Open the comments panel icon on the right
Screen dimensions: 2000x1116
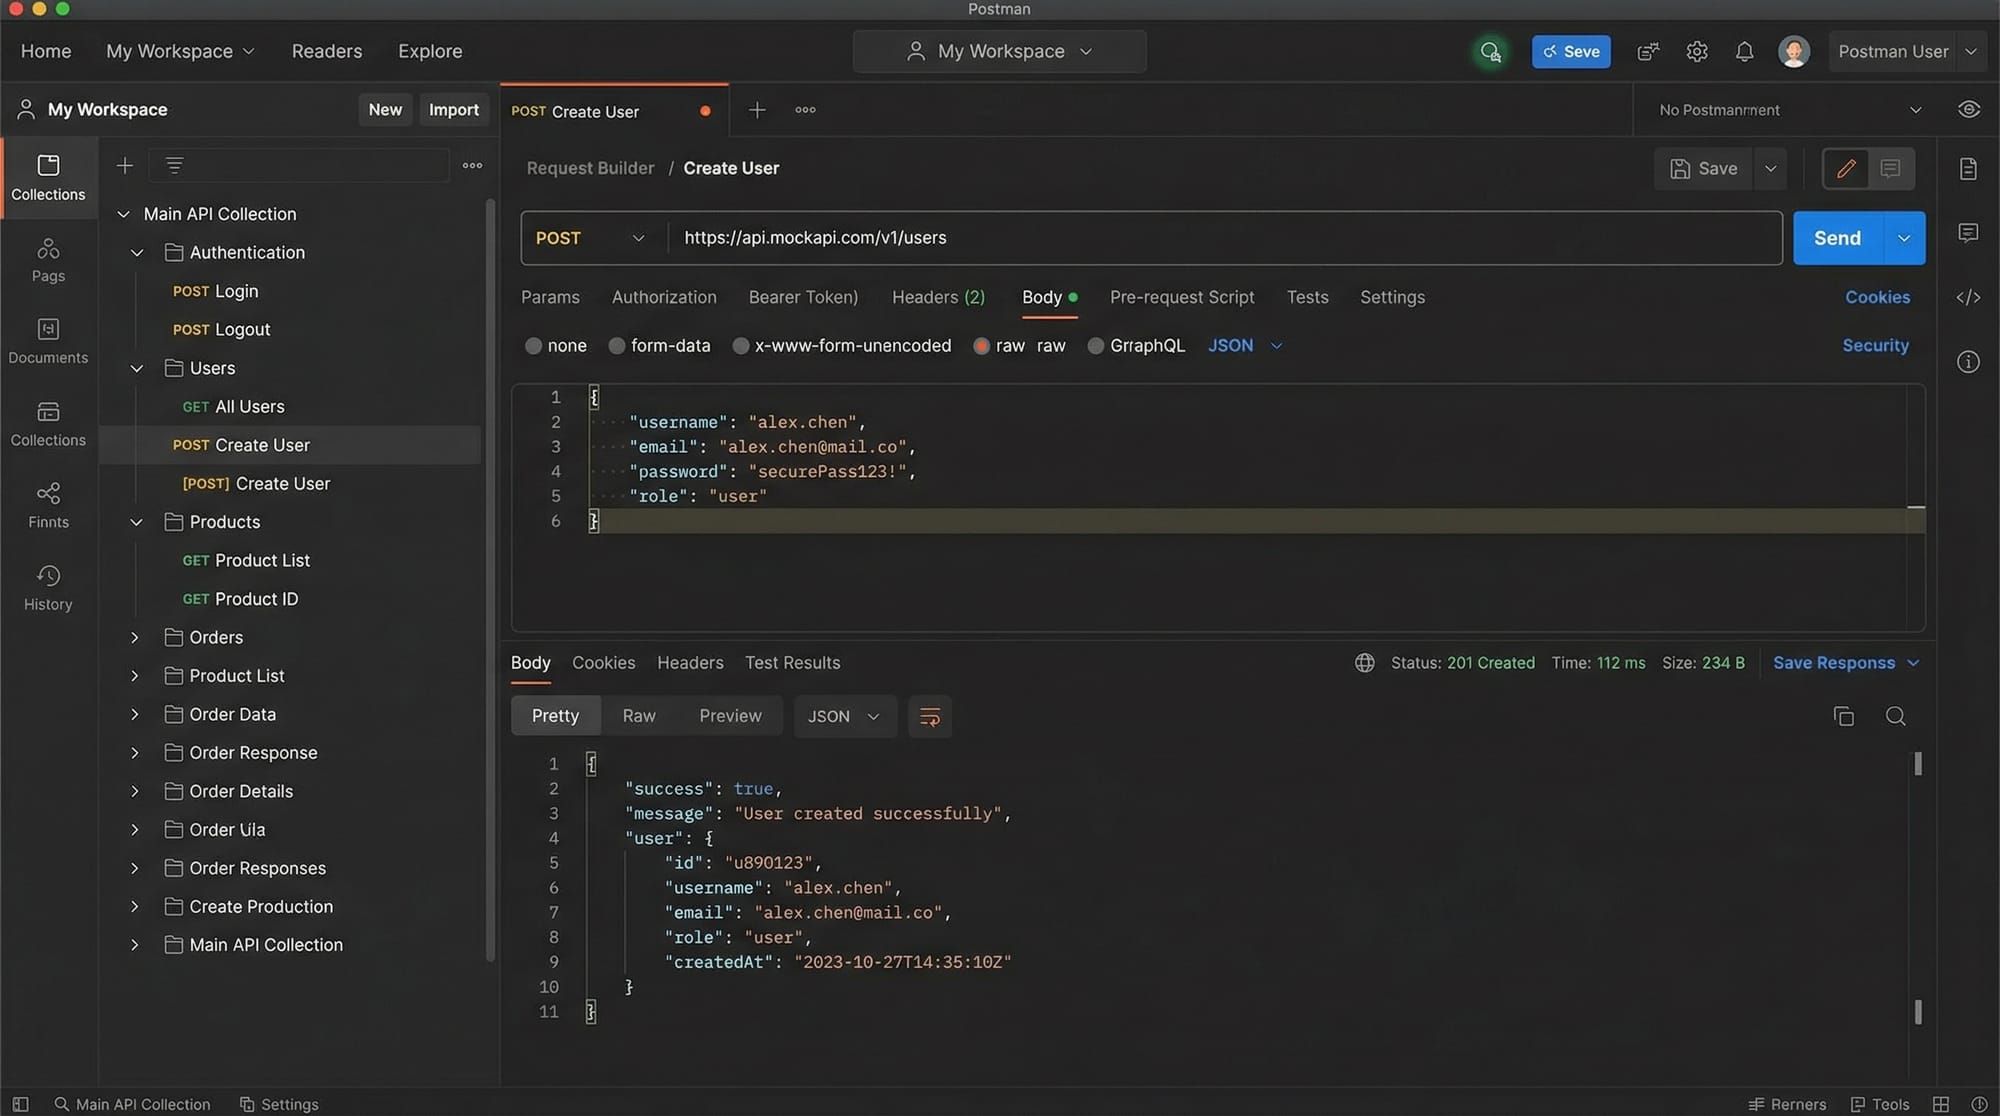coord(1968,232)
